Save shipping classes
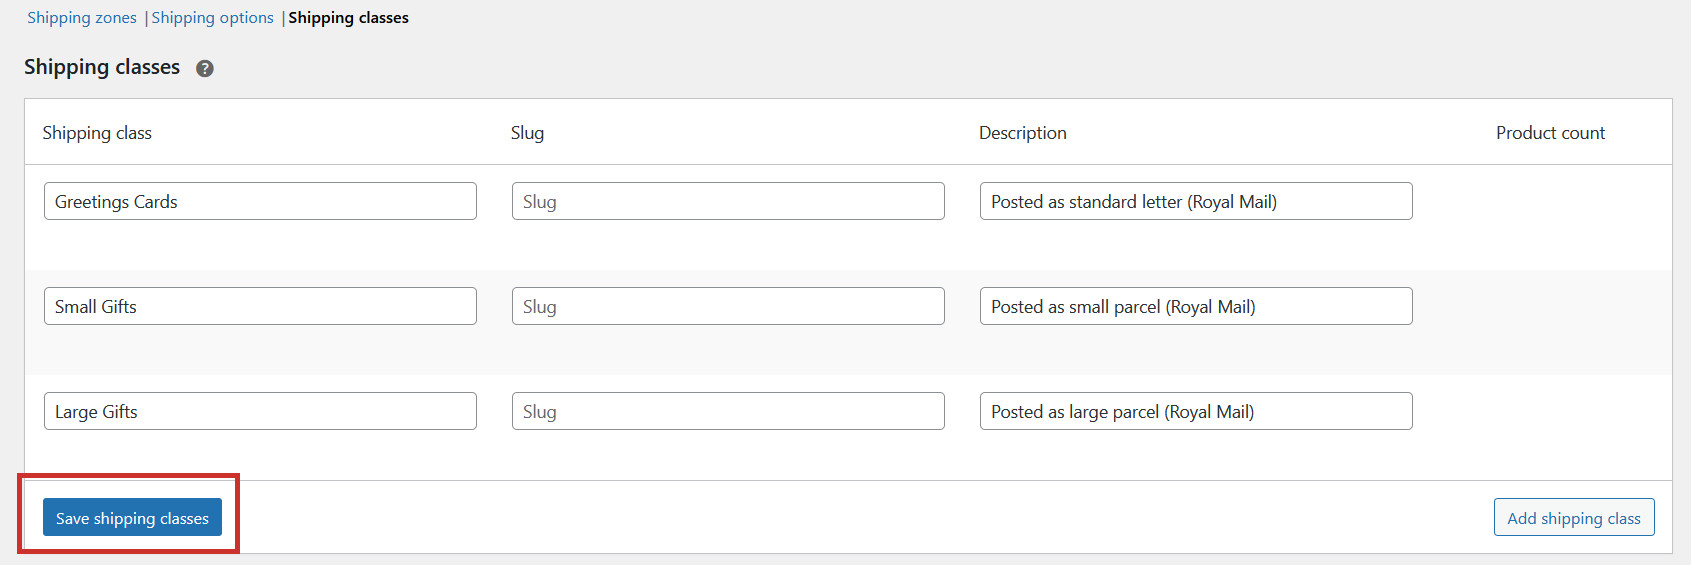This screenshot has width=1691, height=565. coord(132,518)
